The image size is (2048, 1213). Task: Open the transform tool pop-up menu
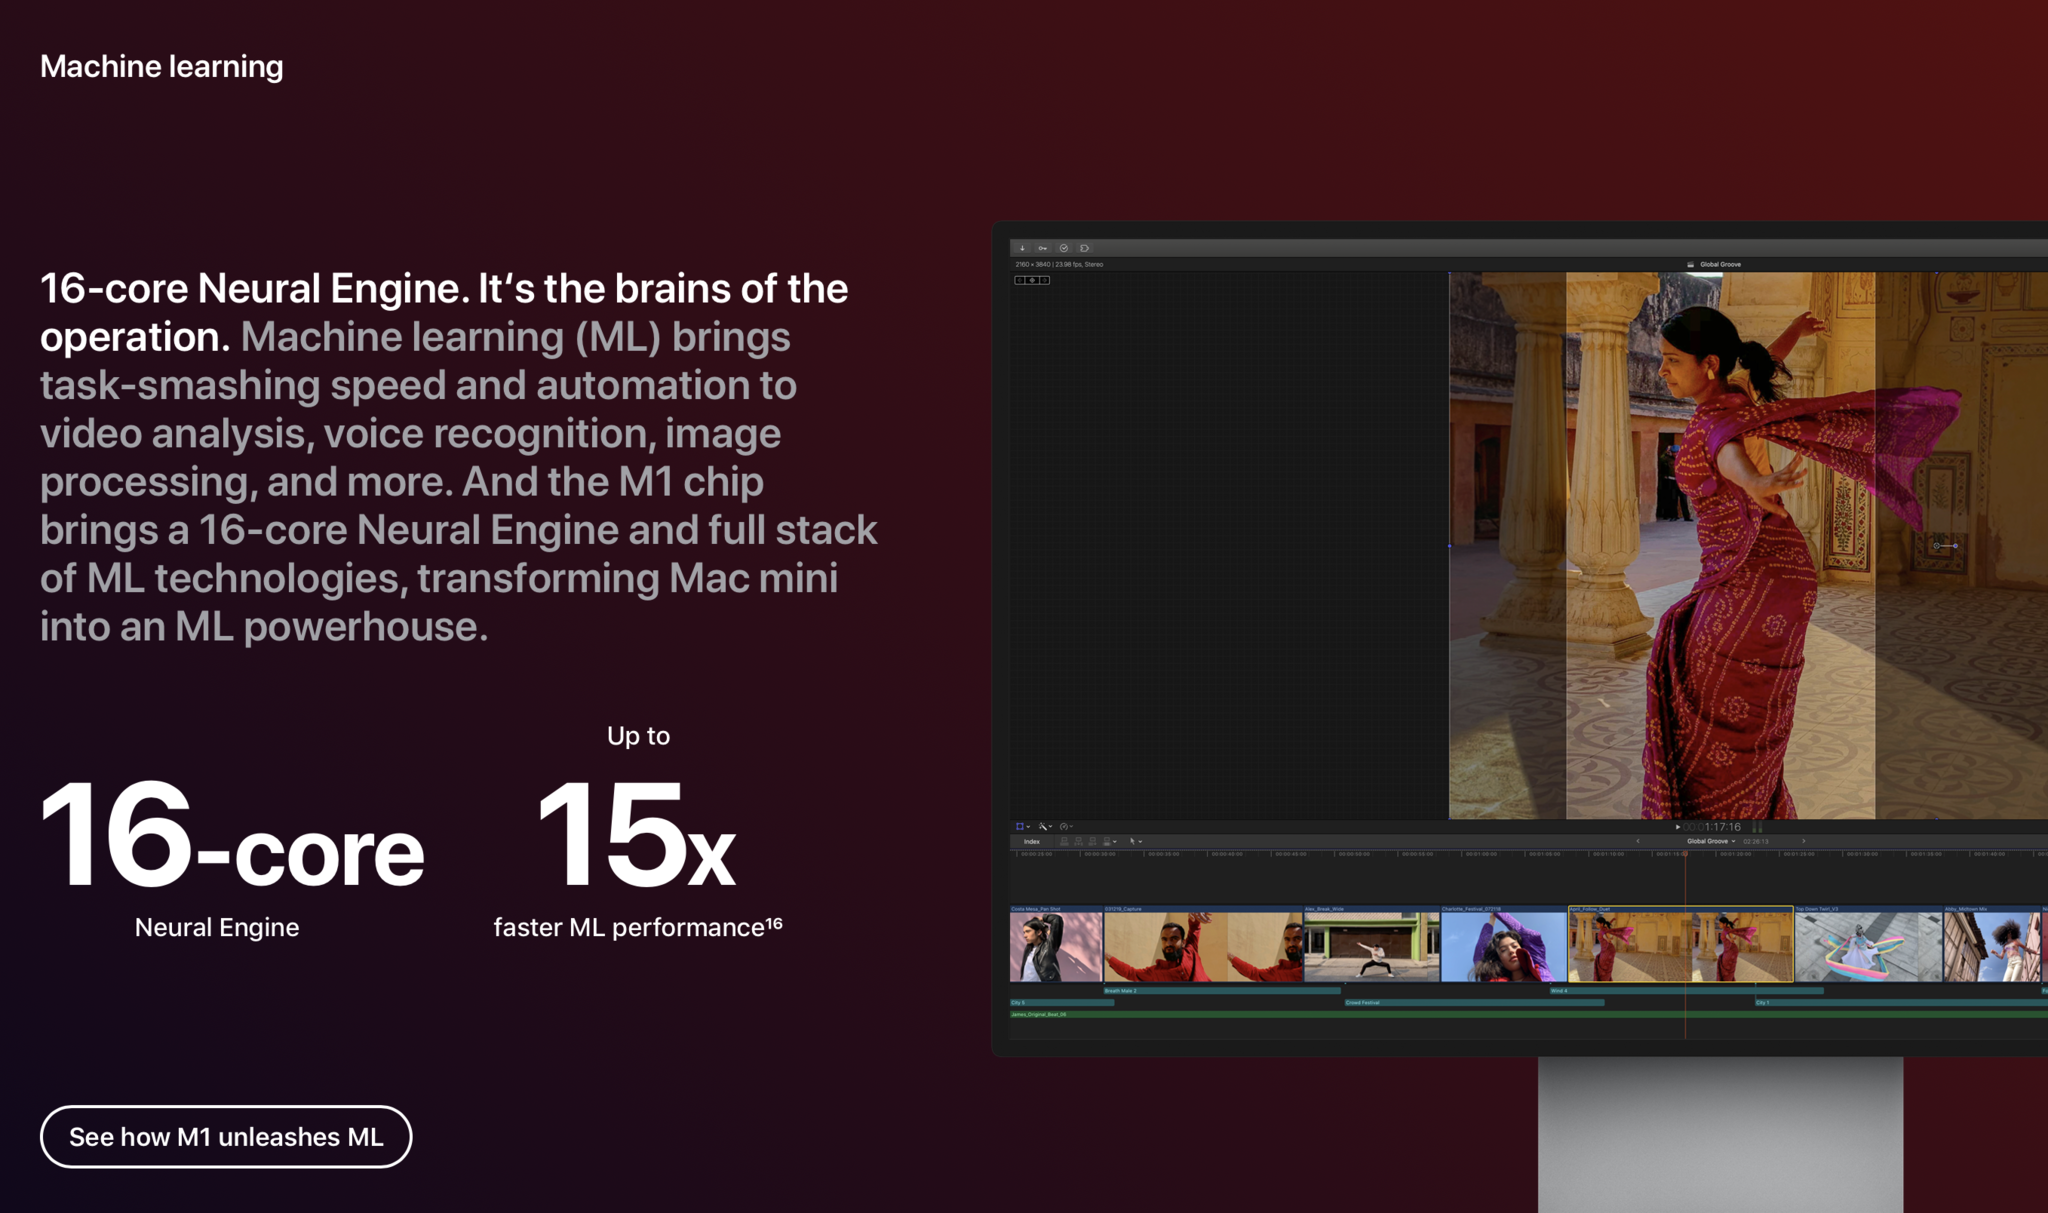coord(1022,827)
